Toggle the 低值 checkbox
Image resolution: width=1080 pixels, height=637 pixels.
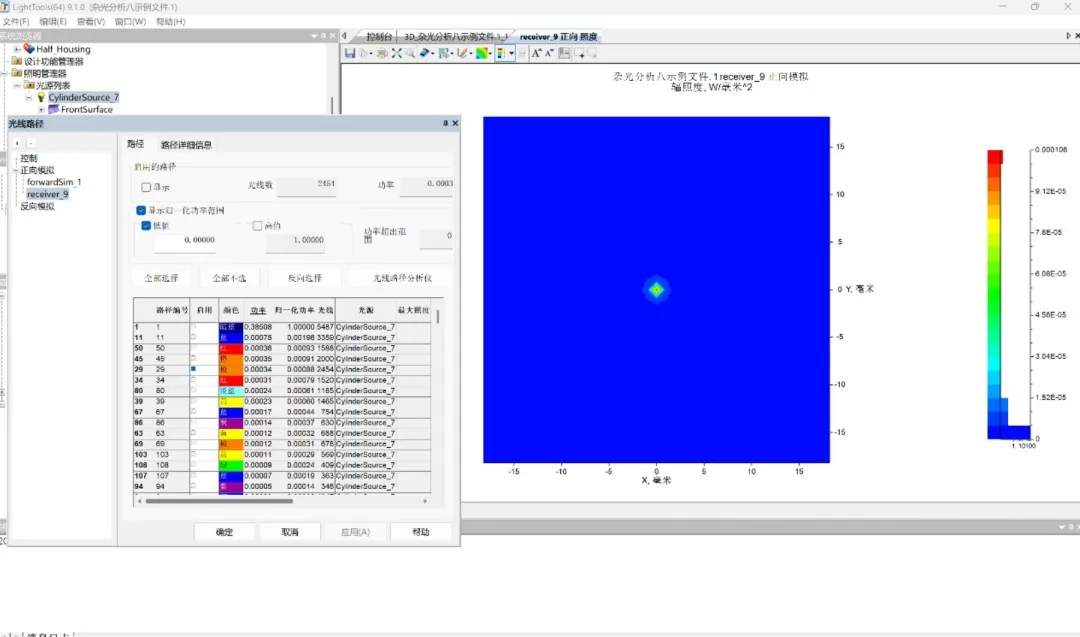146,226
